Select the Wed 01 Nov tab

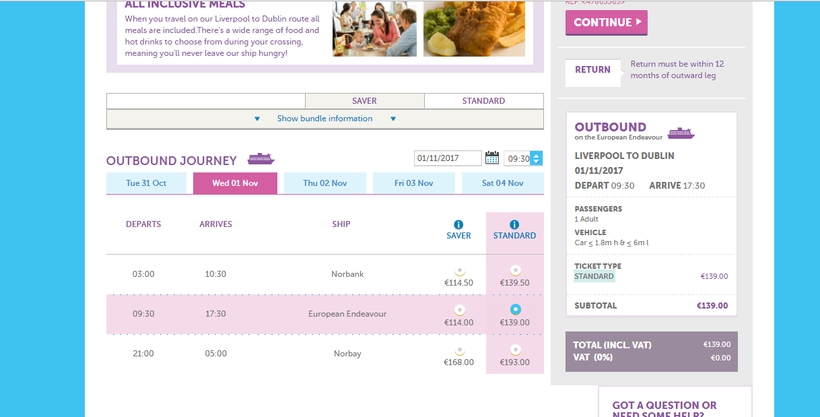click(x=235, y=183)
